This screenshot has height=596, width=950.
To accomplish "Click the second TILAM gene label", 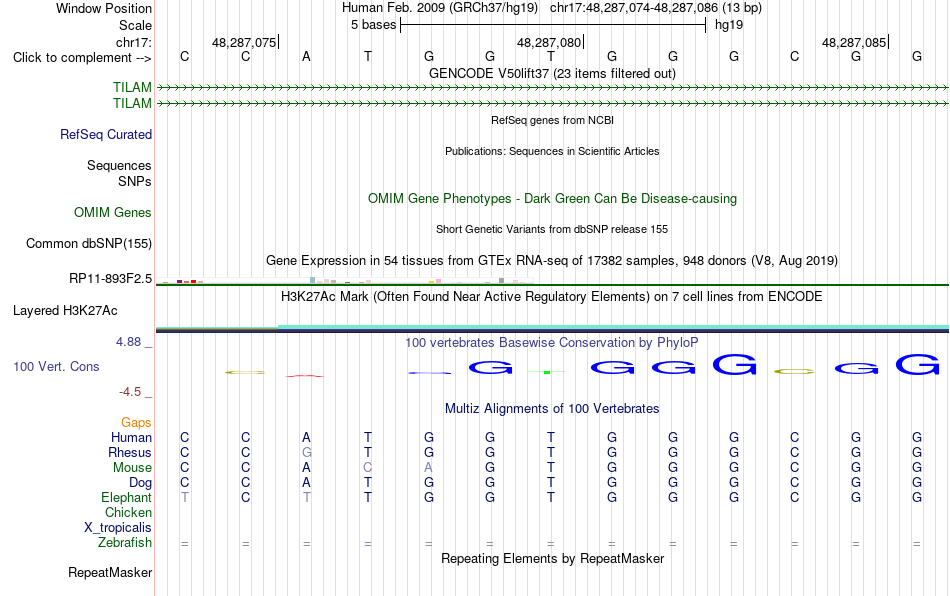I will [x=132, y=104].
